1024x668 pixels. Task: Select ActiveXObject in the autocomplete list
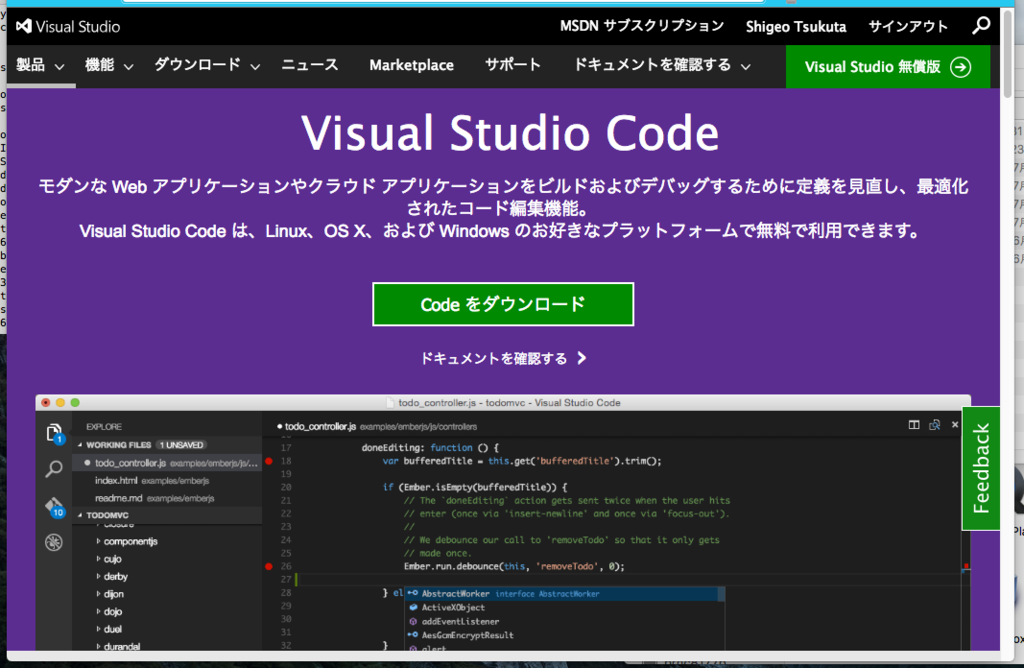click(565, 607)
